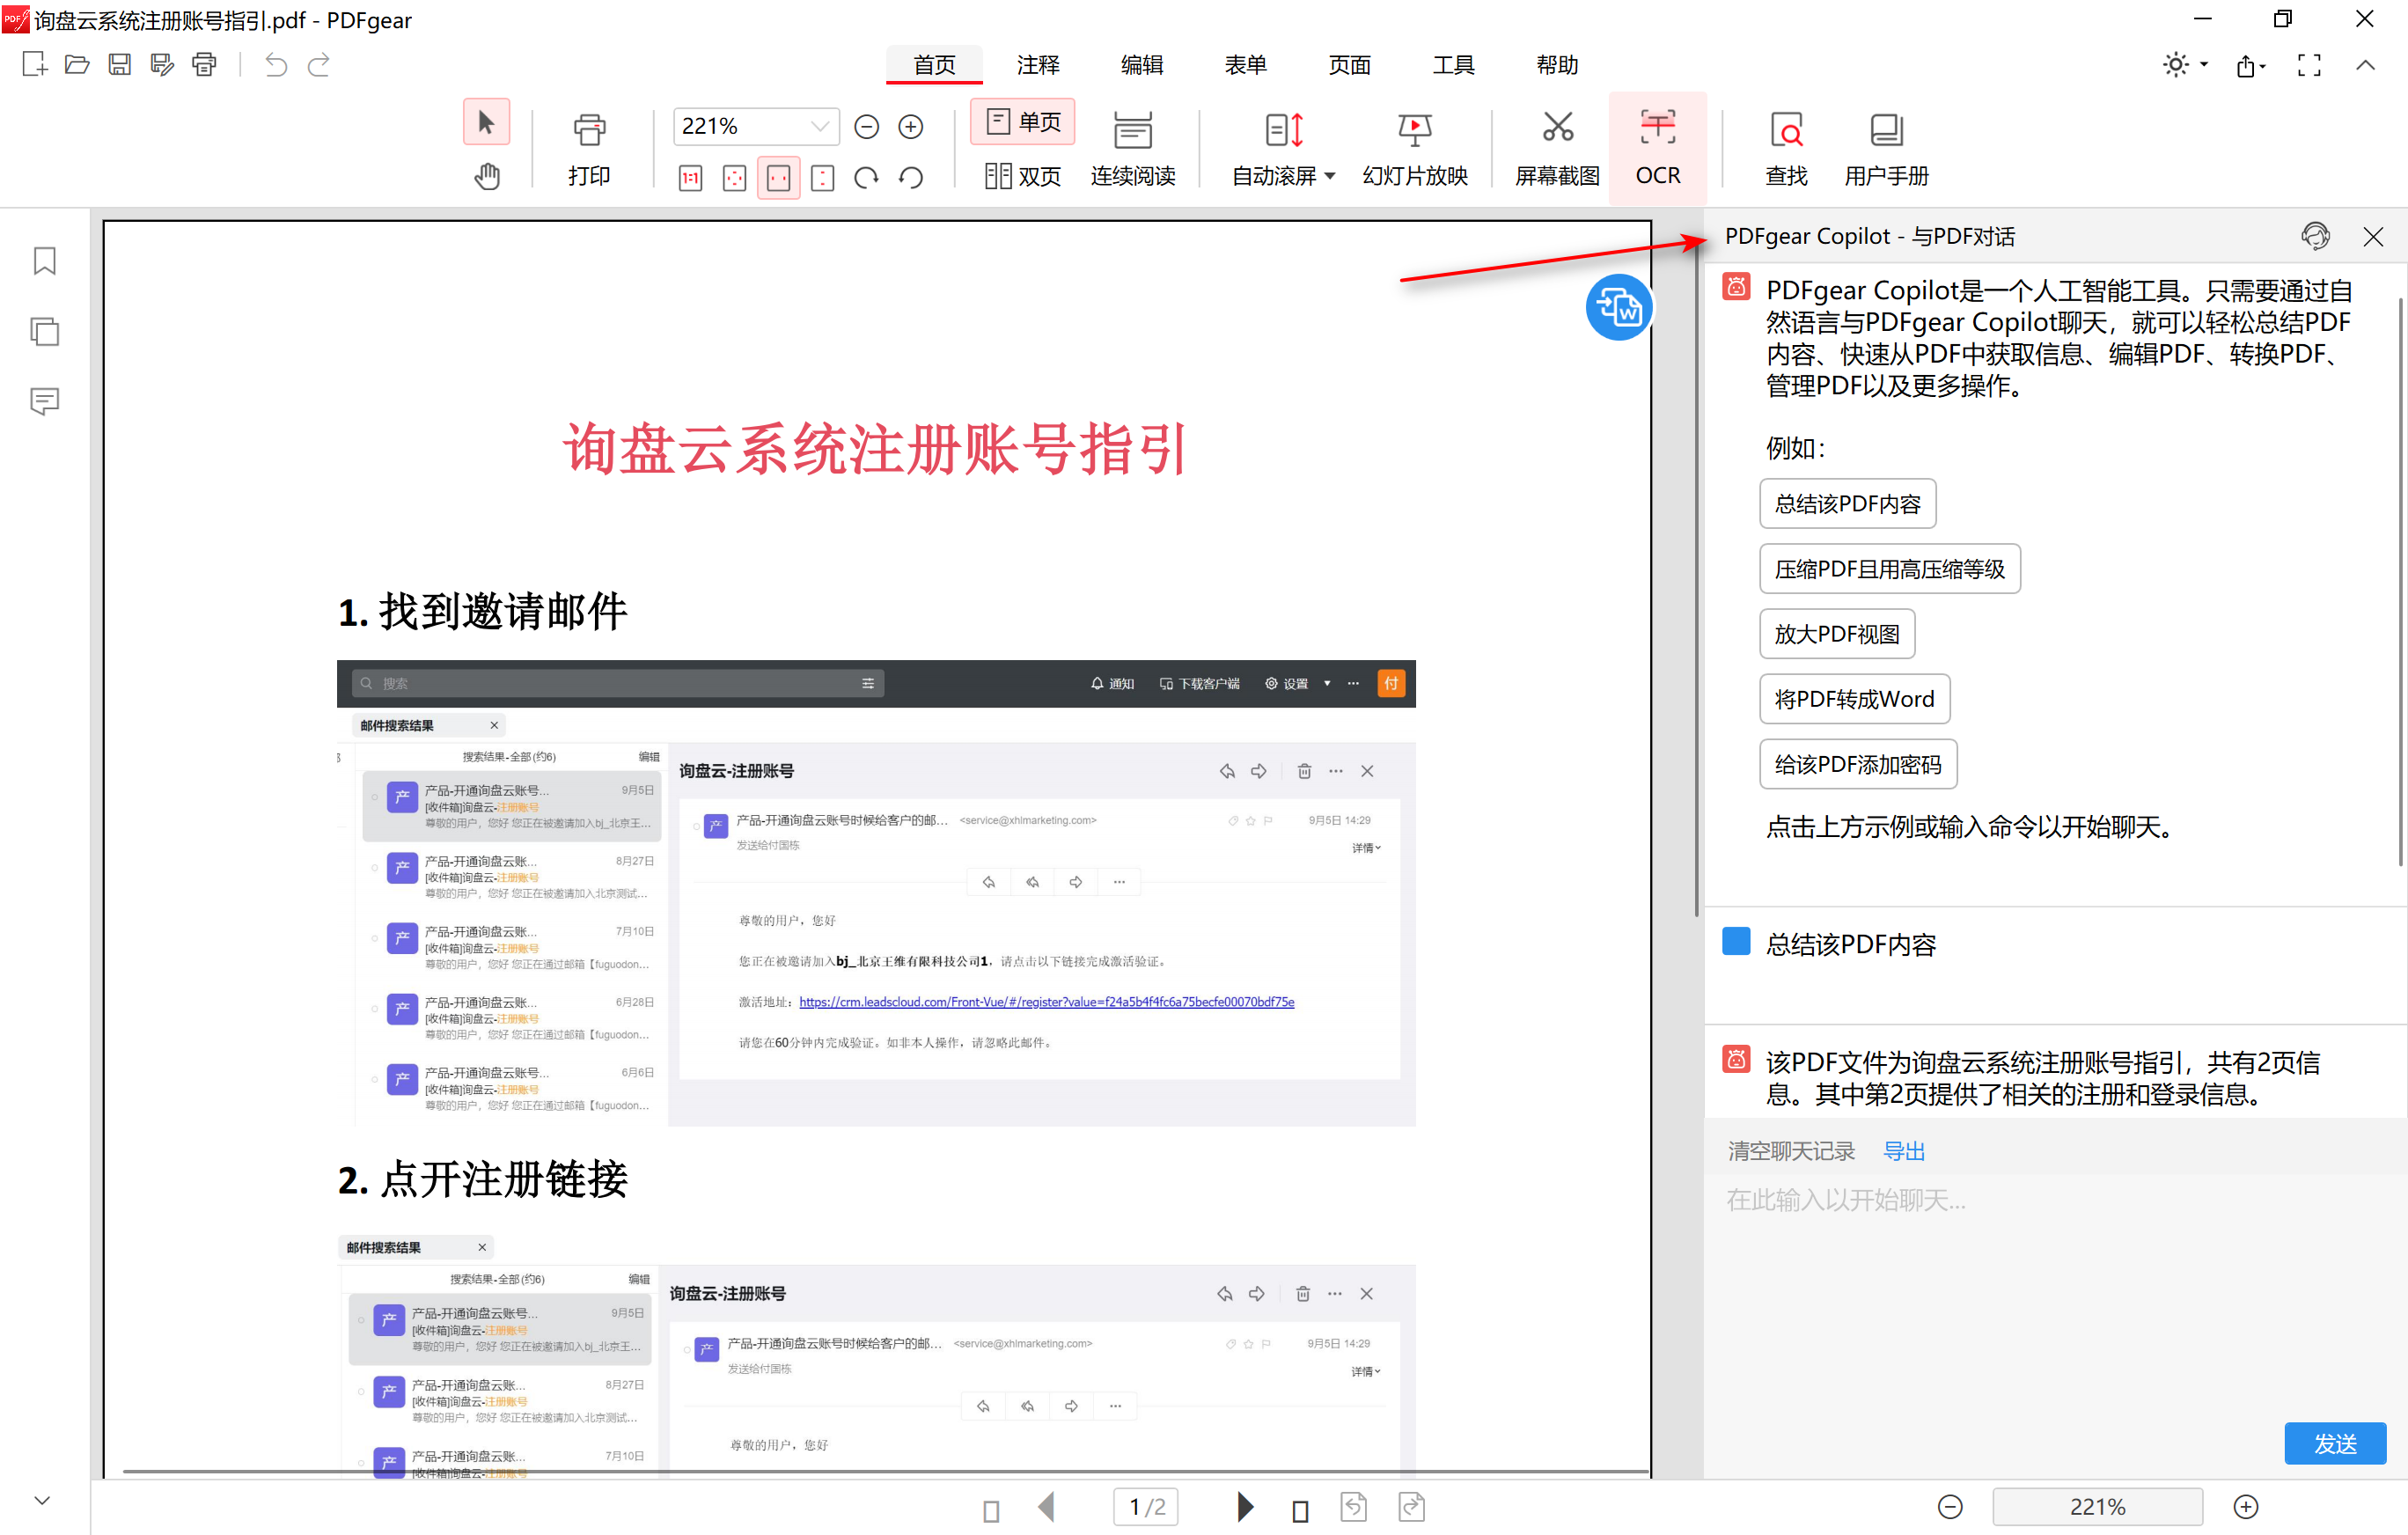
Task: Switch to the 工具 tab
Action: 1454,65
